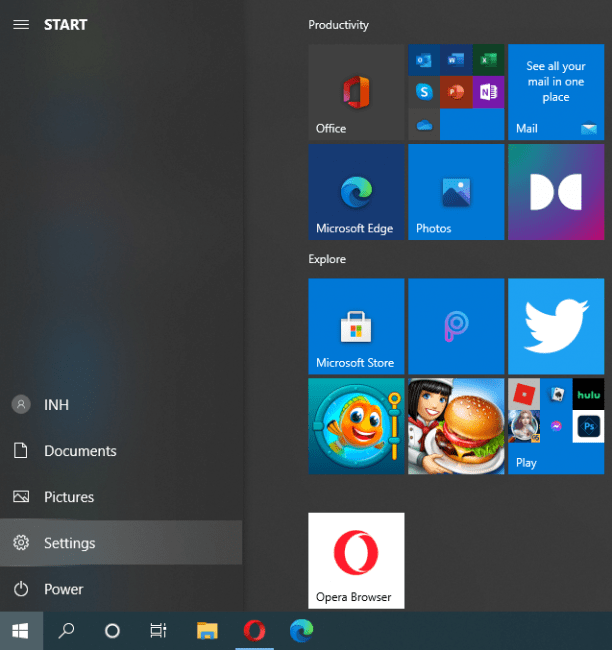This screenshot has height=650, width=612.
Task: Open File Explorer on the taskbar
Action: tap(207, 630)
